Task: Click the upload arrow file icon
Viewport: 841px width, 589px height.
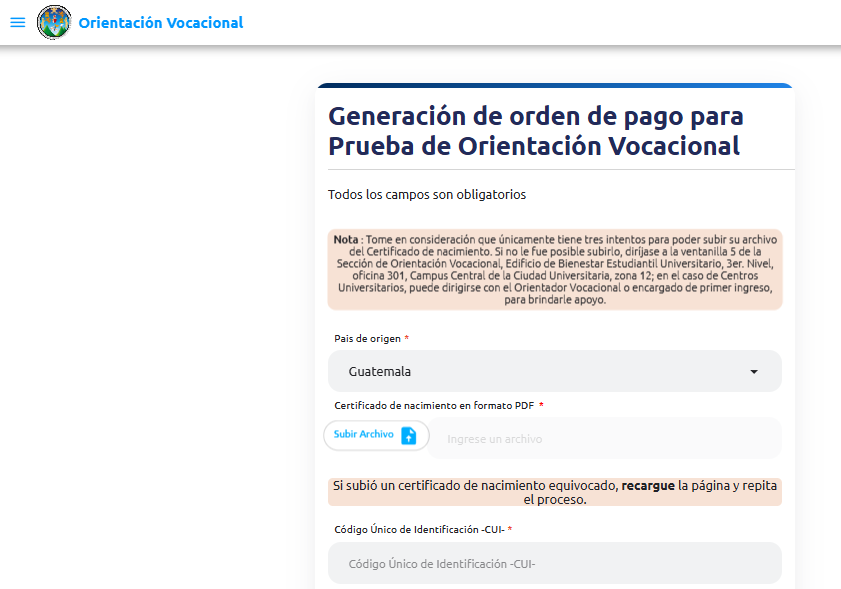Action: 408,435
